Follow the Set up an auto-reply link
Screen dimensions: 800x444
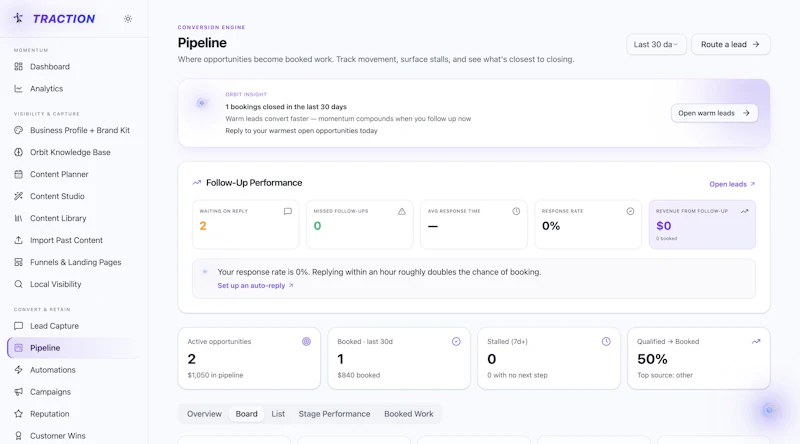click(256, 285)
